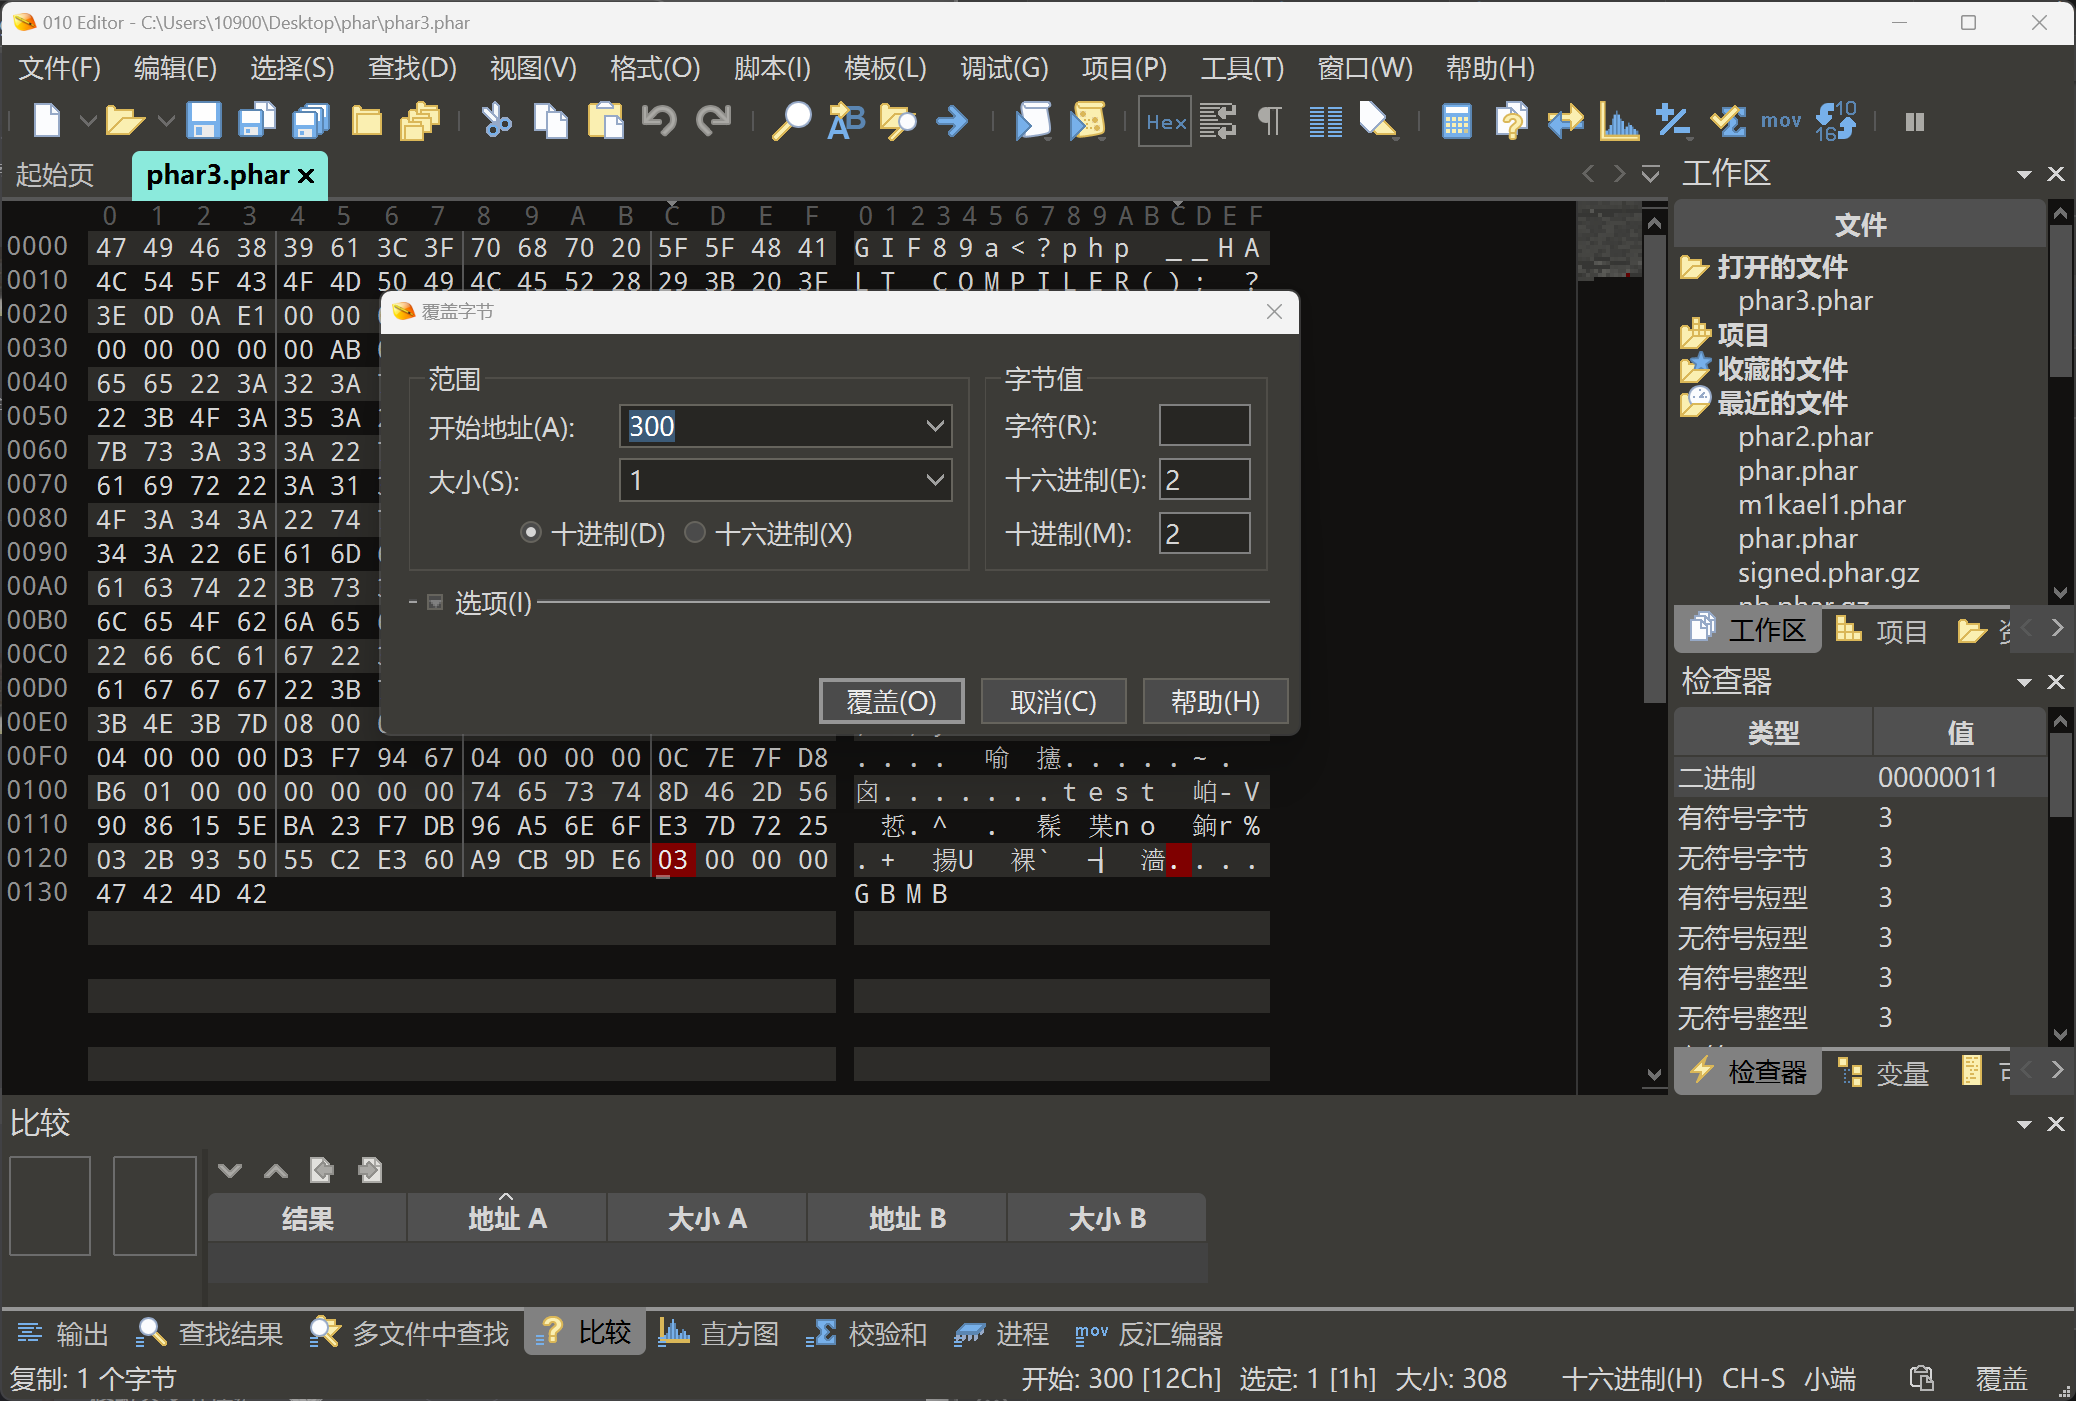Click the Undo arrow icon
Image resolution: width=2076 pixels, height=1401 pixels.
click(659, 122)
